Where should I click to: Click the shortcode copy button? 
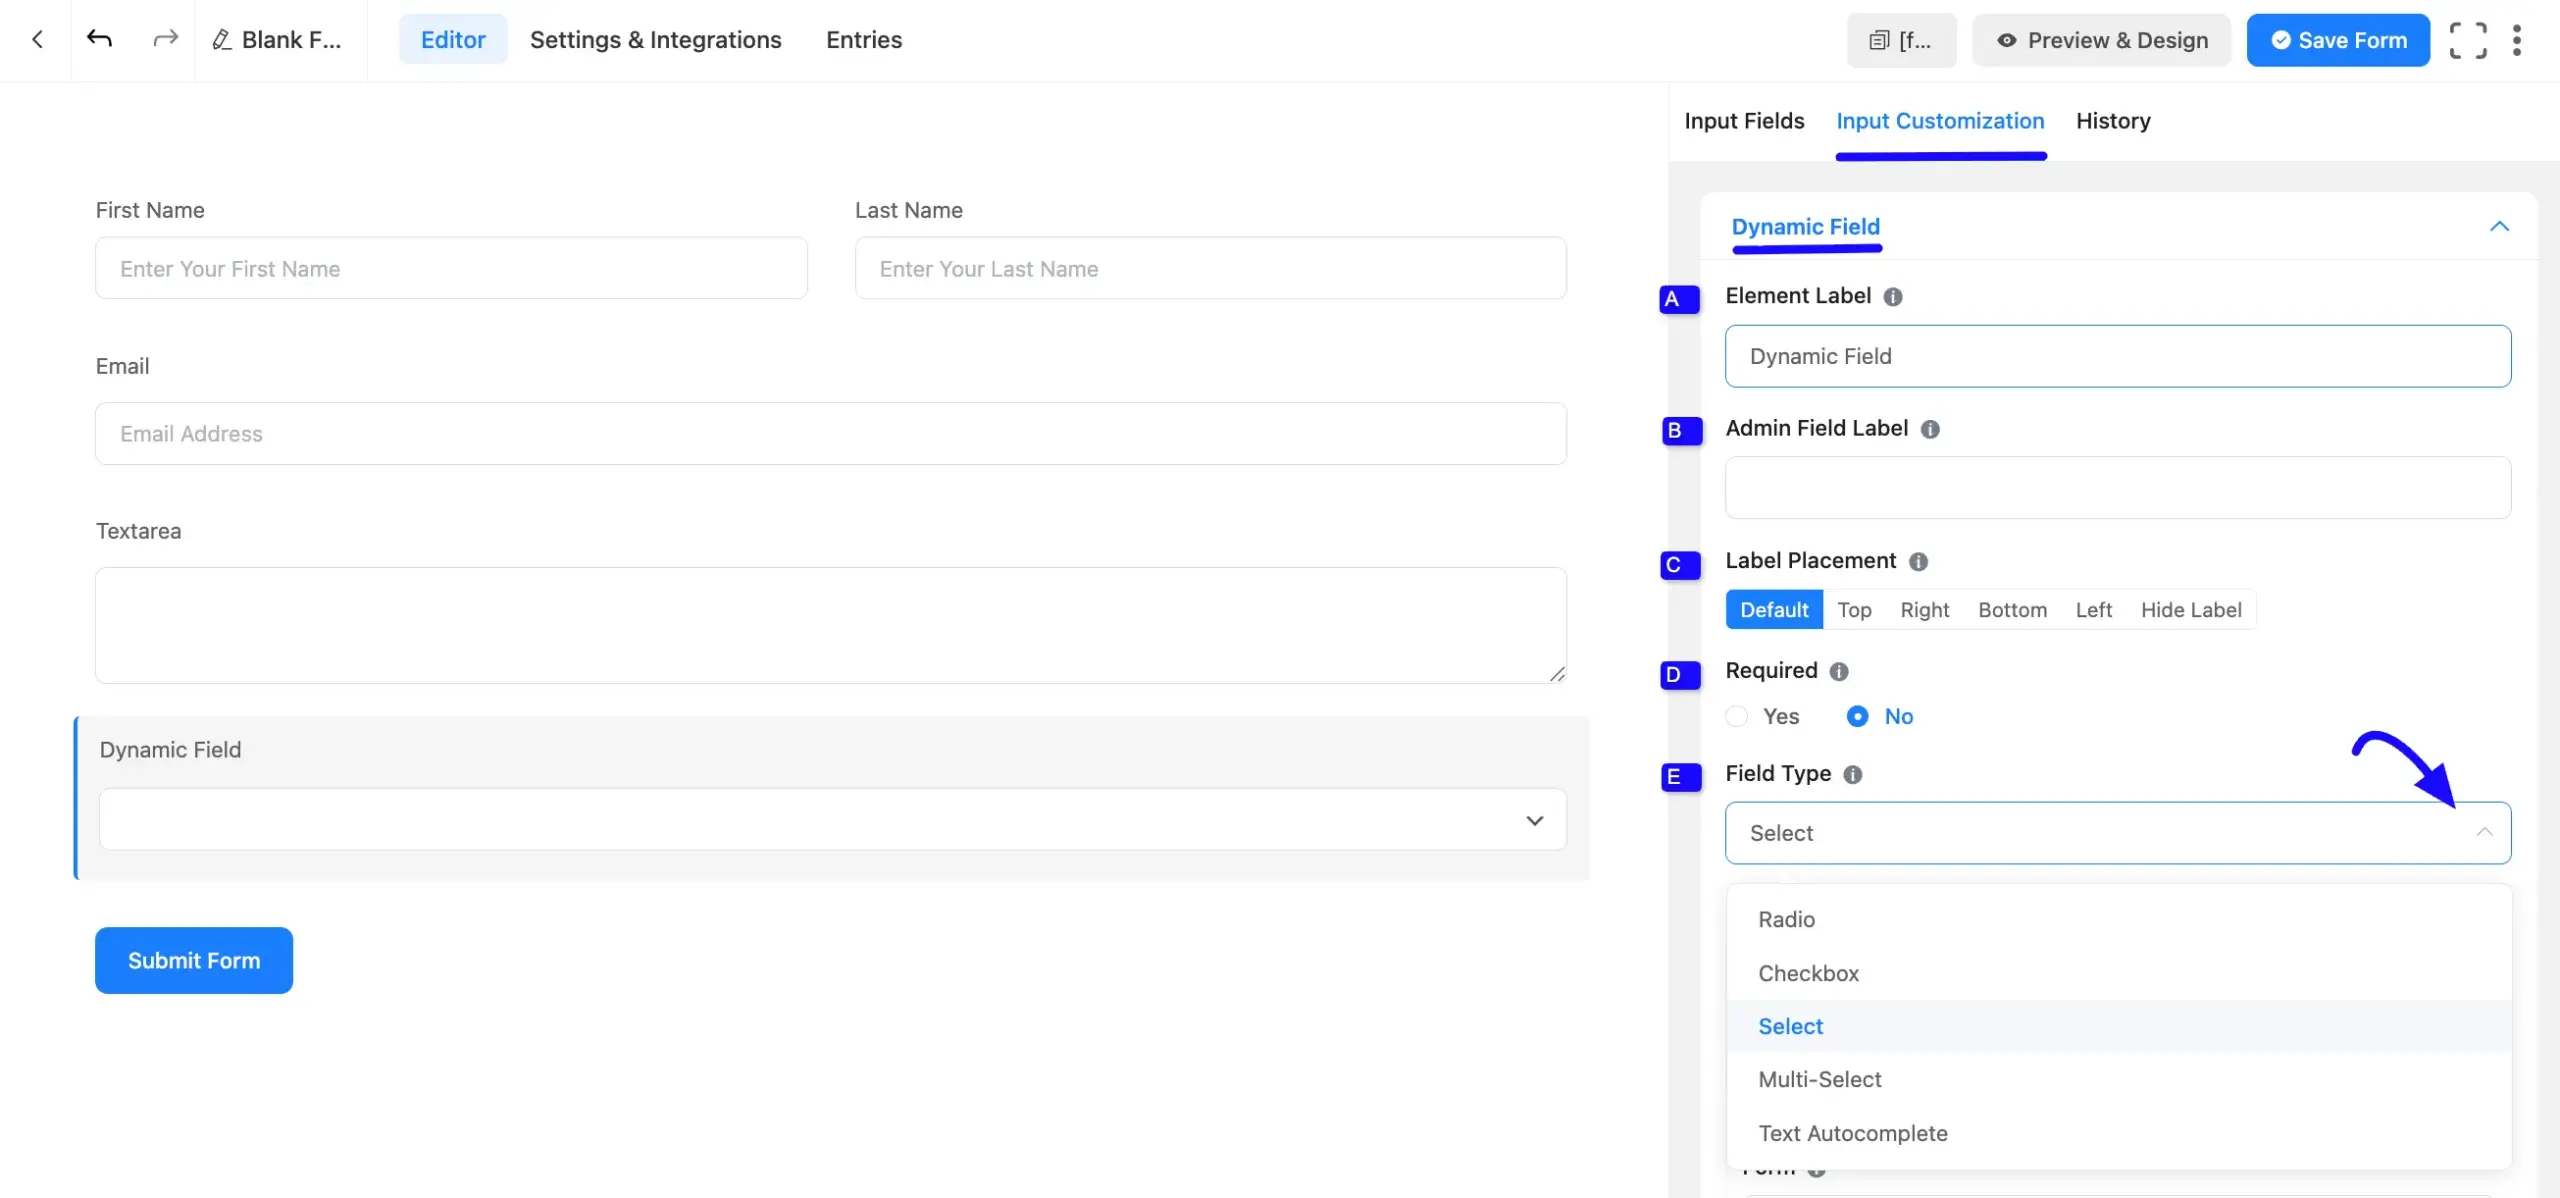tap(1900, 40)
